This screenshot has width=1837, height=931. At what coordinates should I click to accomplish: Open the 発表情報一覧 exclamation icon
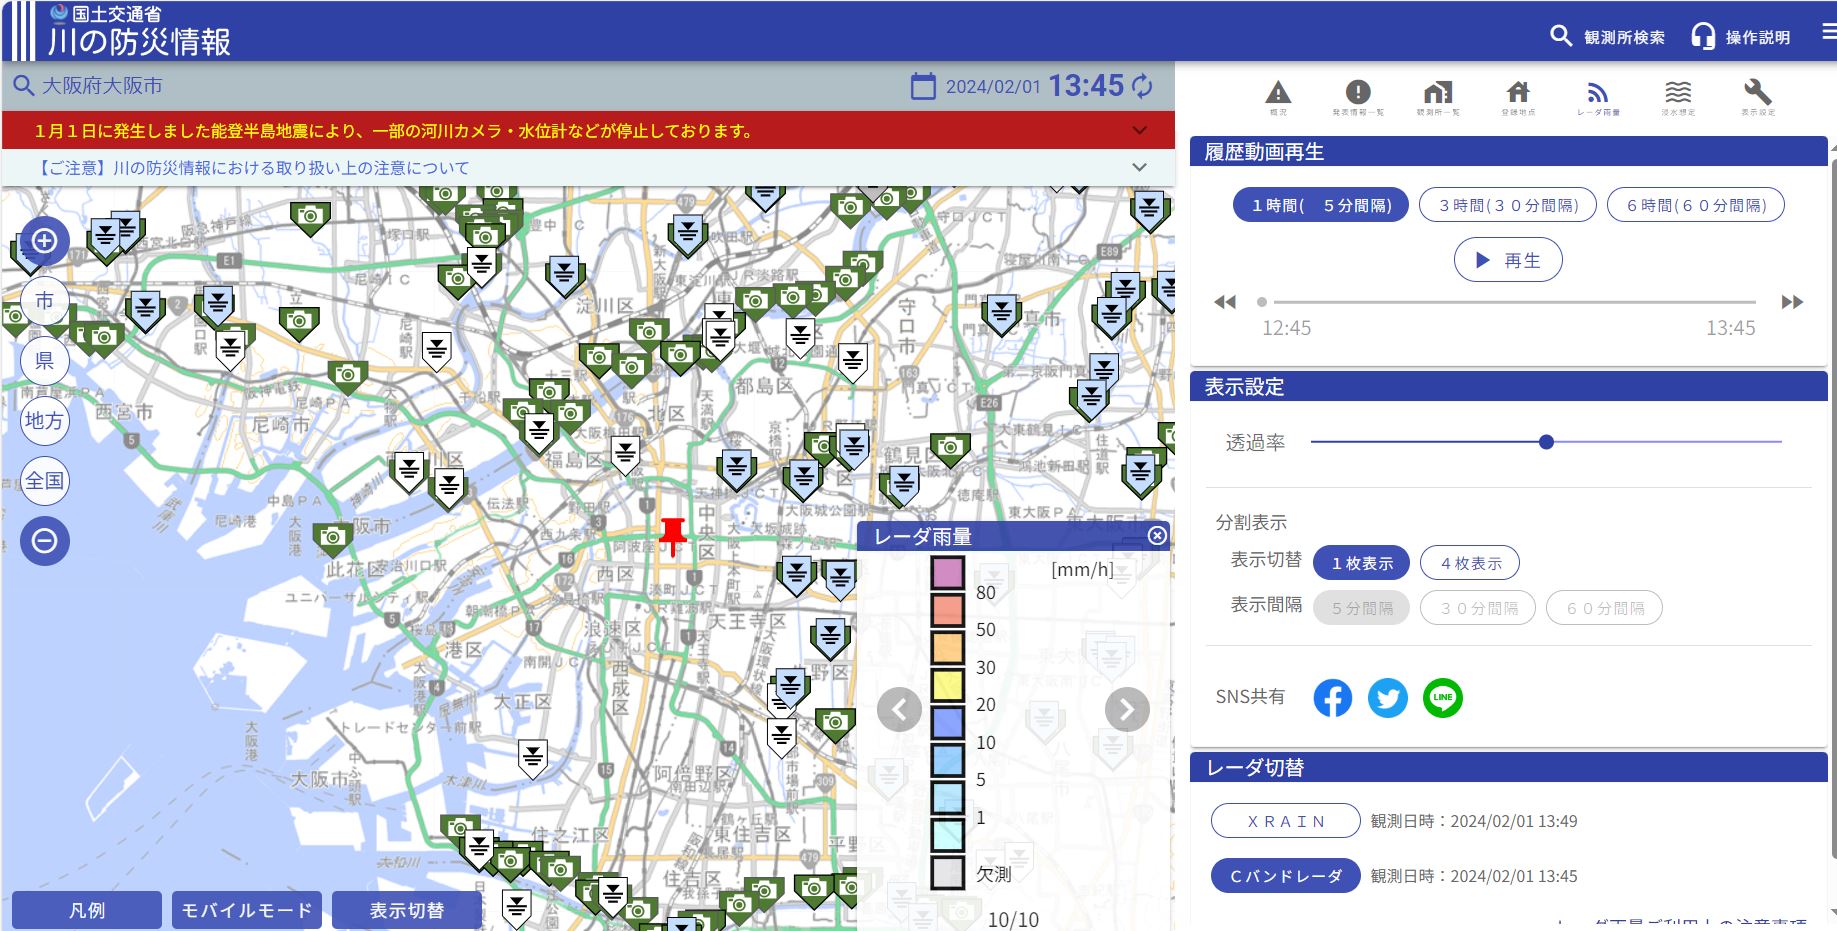click(x=1358, y=95)
